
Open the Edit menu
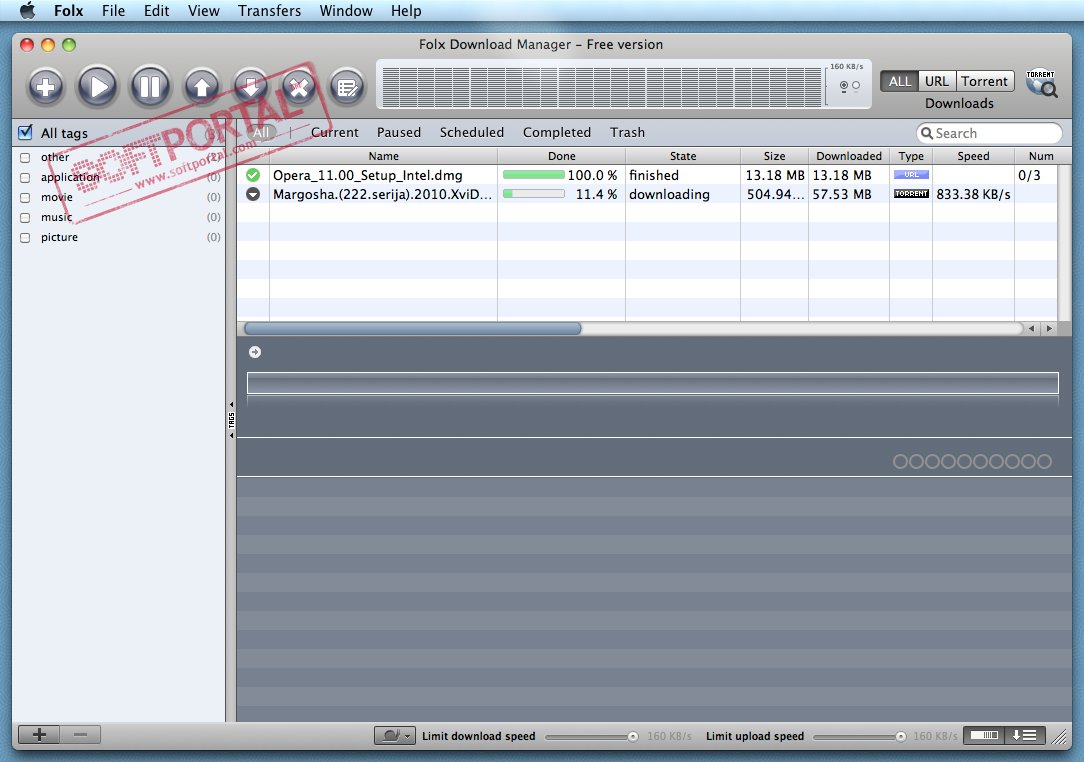[156, 11]
